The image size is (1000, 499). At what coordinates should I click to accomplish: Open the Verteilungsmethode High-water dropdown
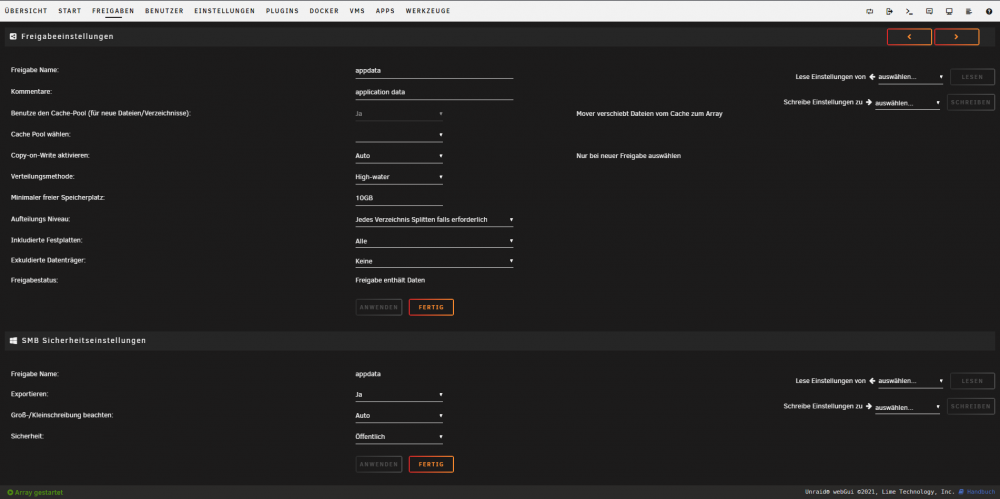[399, 177]
